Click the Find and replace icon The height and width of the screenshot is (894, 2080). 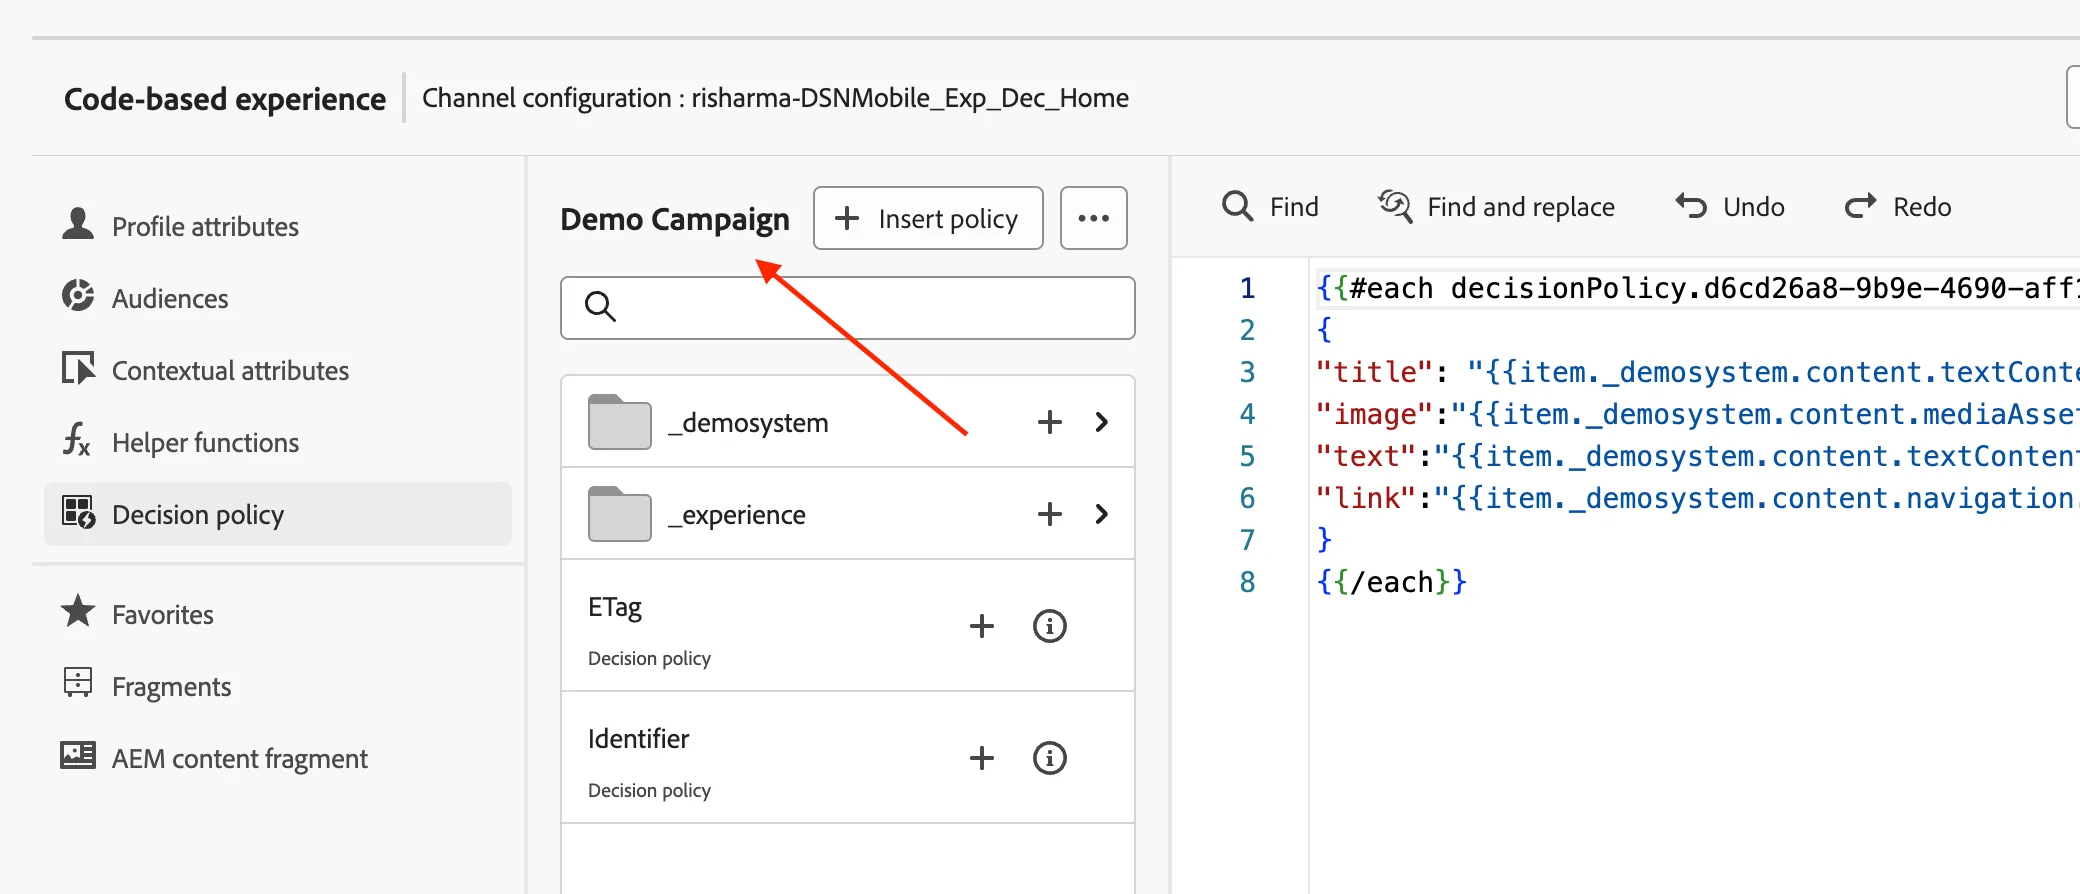tap(1395, 206)
